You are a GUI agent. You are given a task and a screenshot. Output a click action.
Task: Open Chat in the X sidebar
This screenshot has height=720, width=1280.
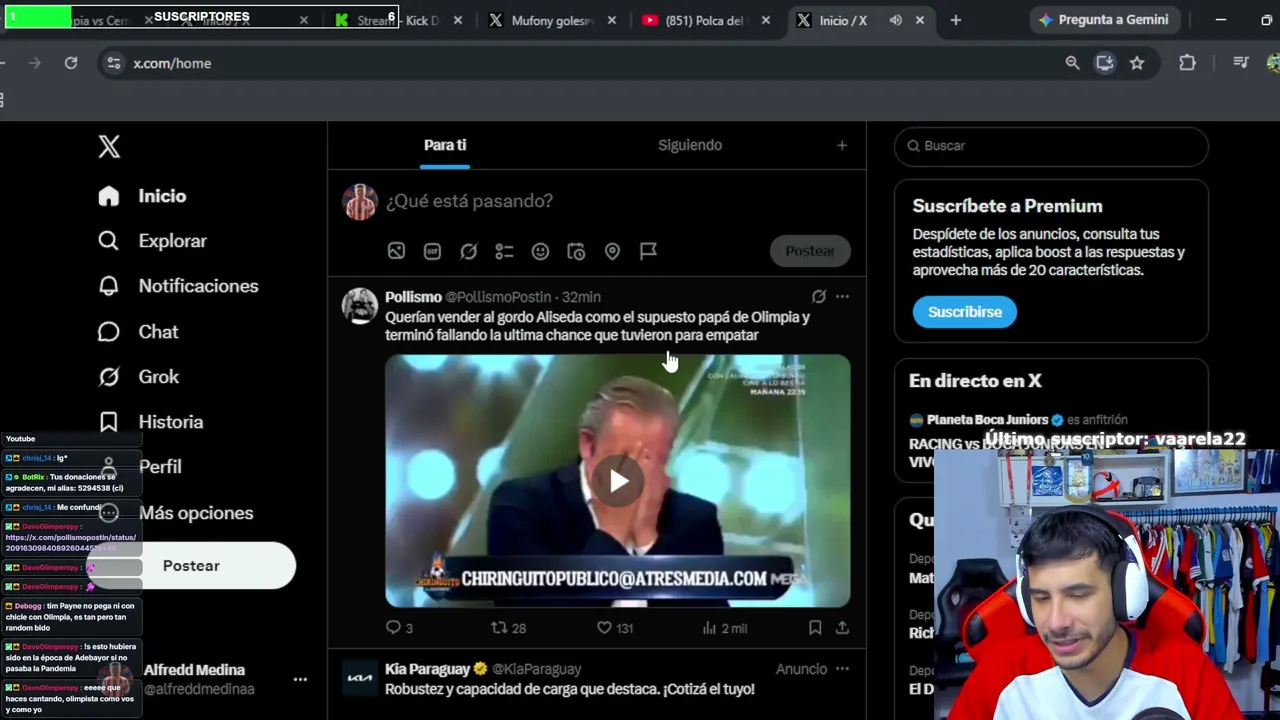point(138,332)
